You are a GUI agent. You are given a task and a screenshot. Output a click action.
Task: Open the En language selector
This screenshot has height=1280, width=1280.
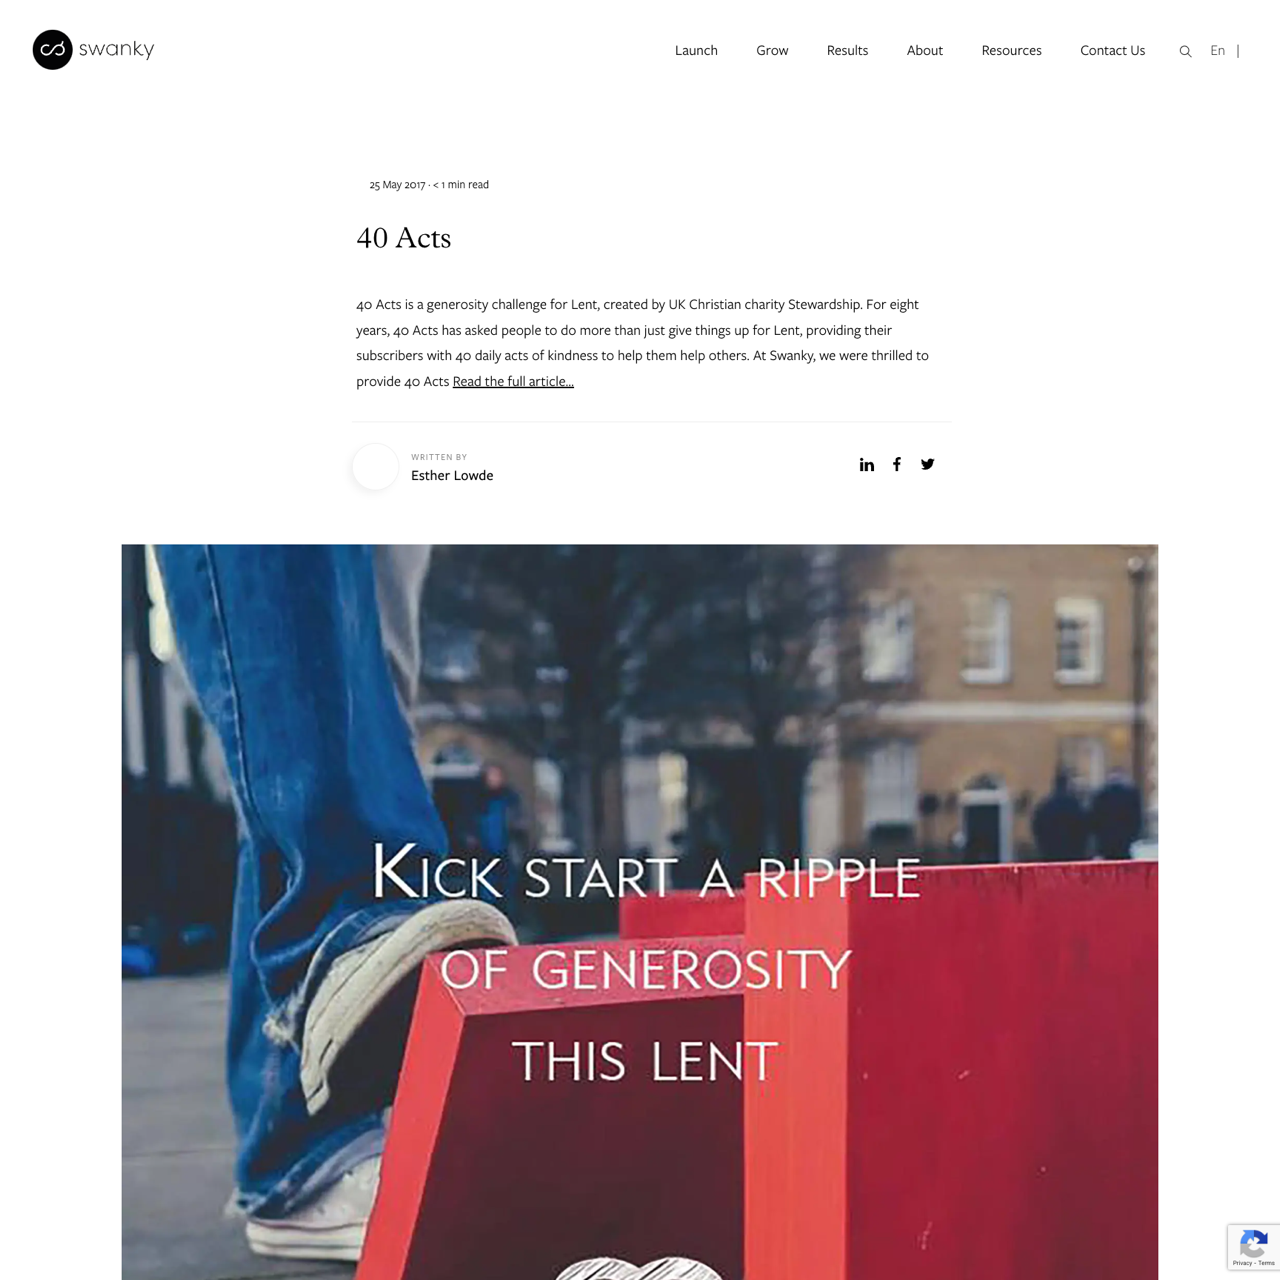pyautogui.click(x=1217, y=50)
